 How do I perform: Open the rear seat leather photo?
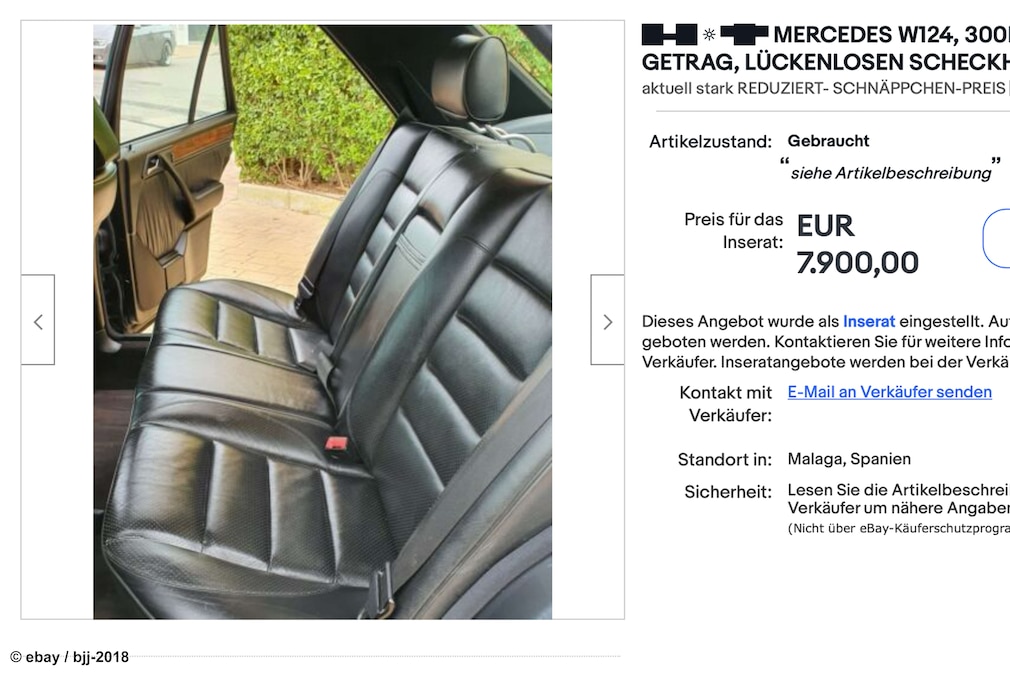(323, 322)
